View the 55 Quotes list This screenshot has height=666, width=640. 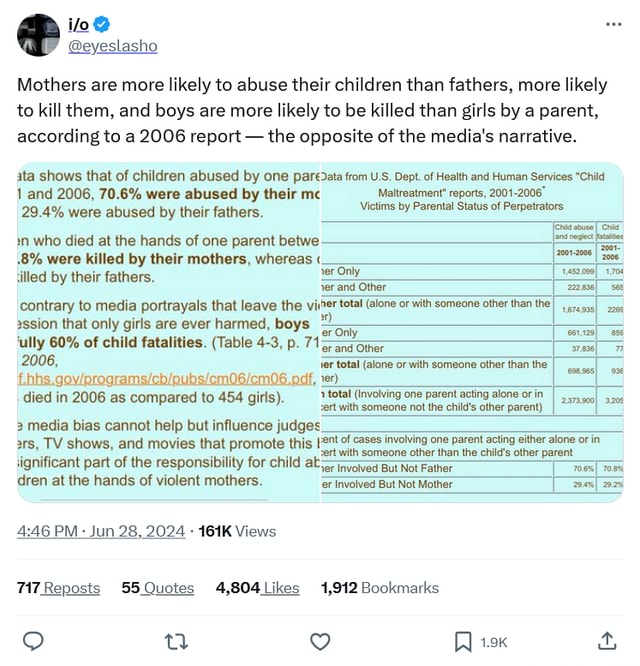158,588
